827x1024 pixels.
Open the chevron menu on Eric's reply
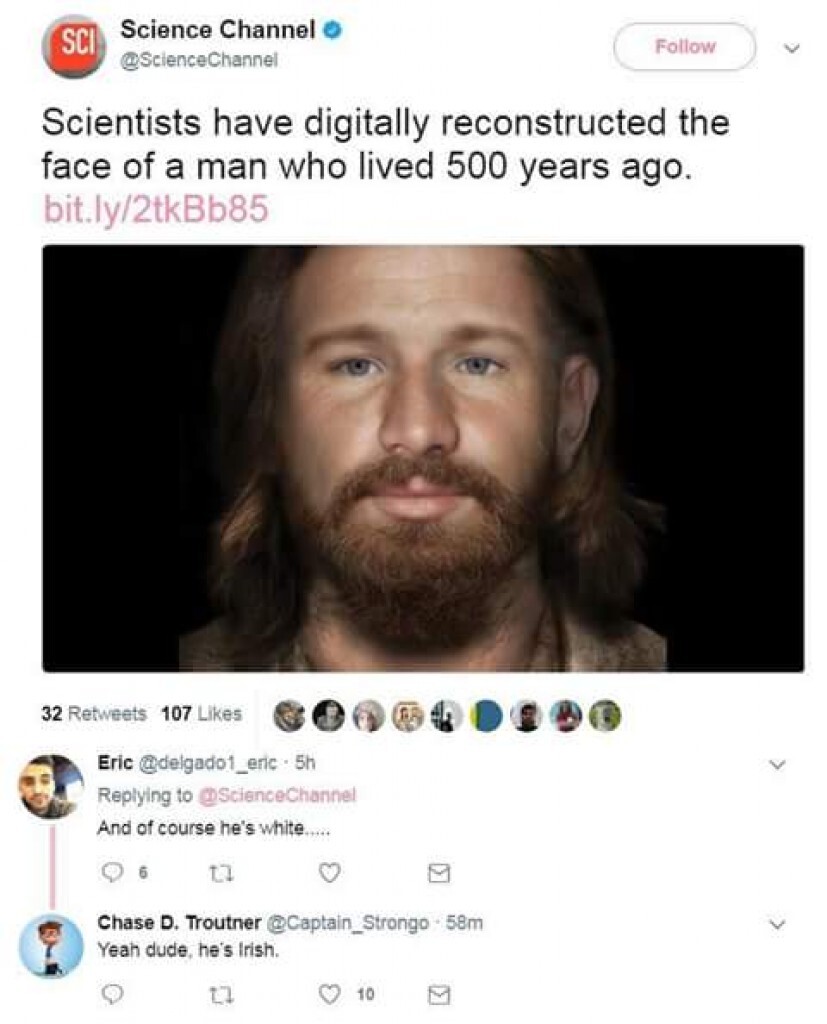tap(777, 763)
